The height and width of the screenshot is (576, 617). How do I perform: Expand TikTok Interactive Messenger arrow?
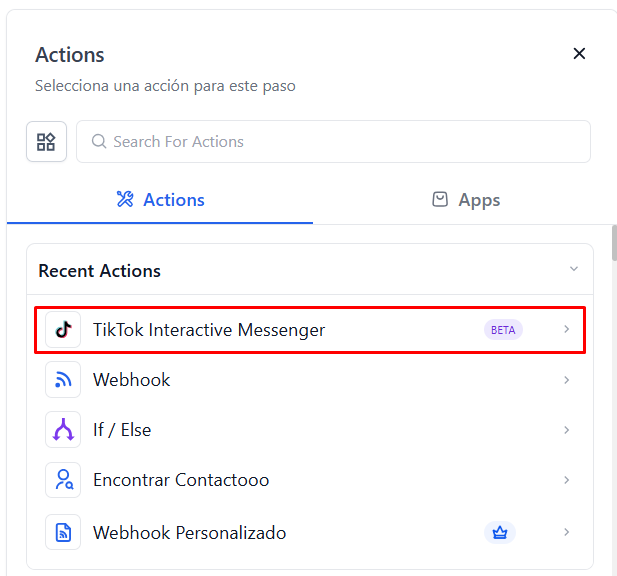coord(566,330)
